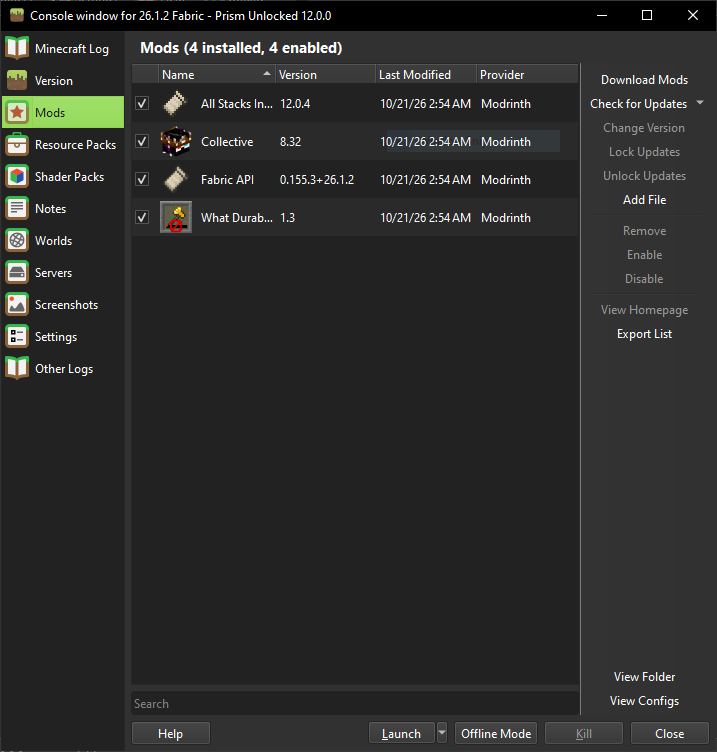The height and width of the screenshot is (752, 717).
Task: Uncheck the Collective mod checkbox
Action: tap(142, 141)
